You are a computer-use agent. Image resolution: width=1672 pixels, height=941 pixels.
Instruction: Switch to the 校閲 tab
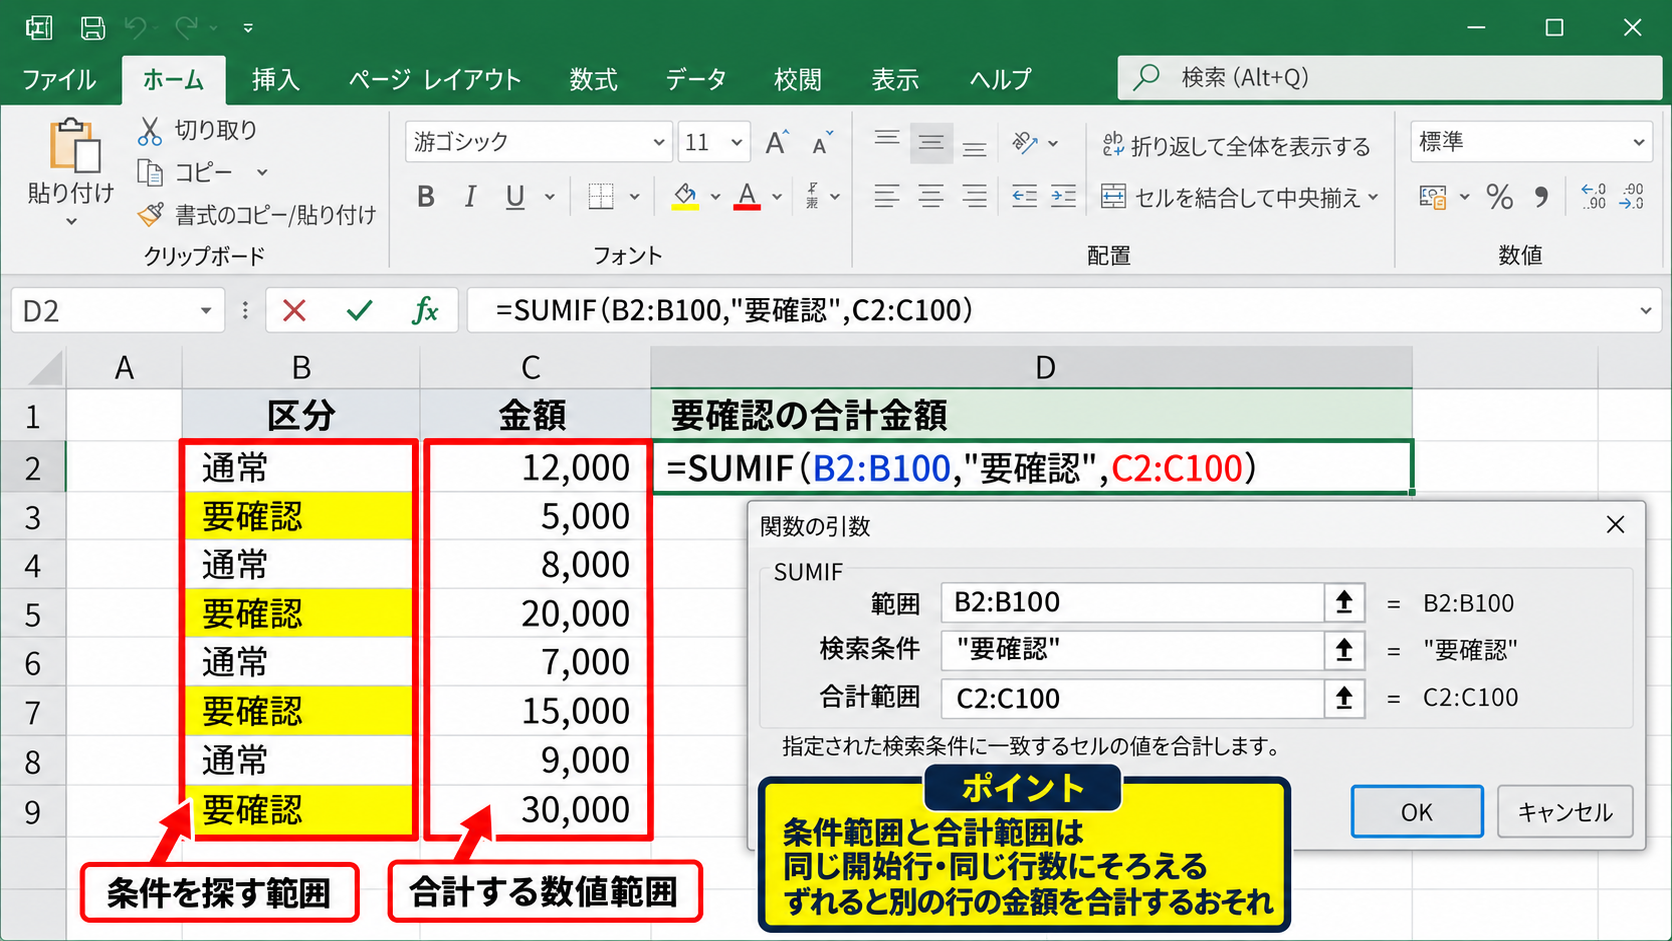(797, 79)
